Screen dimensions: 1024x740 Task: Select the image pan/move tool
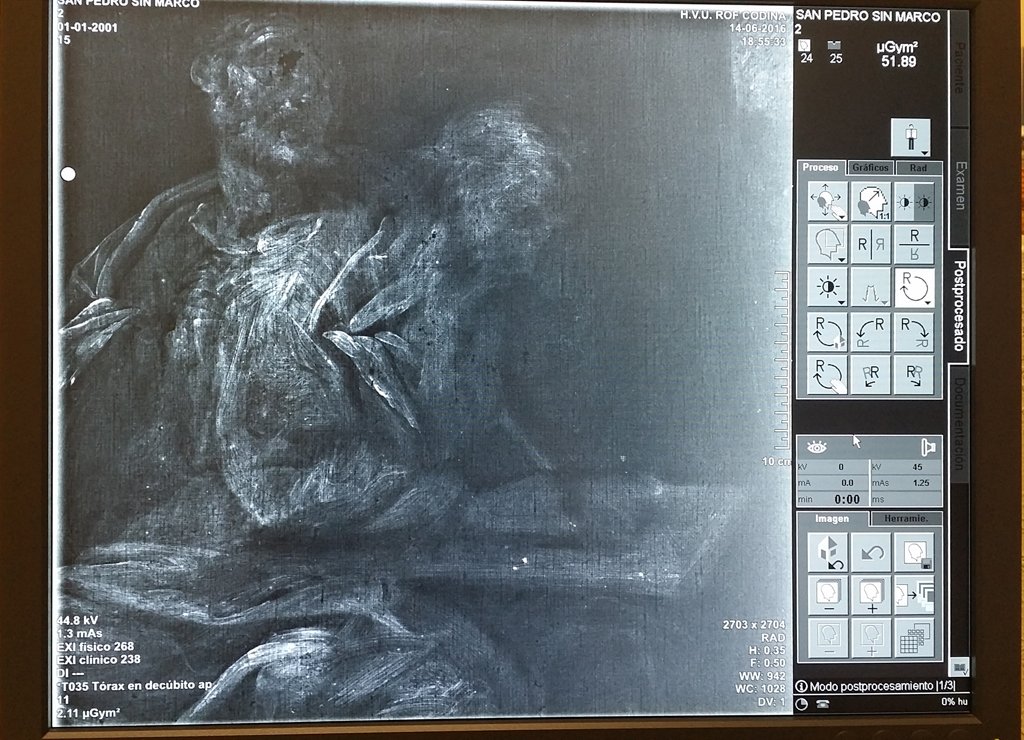point(826,200)
